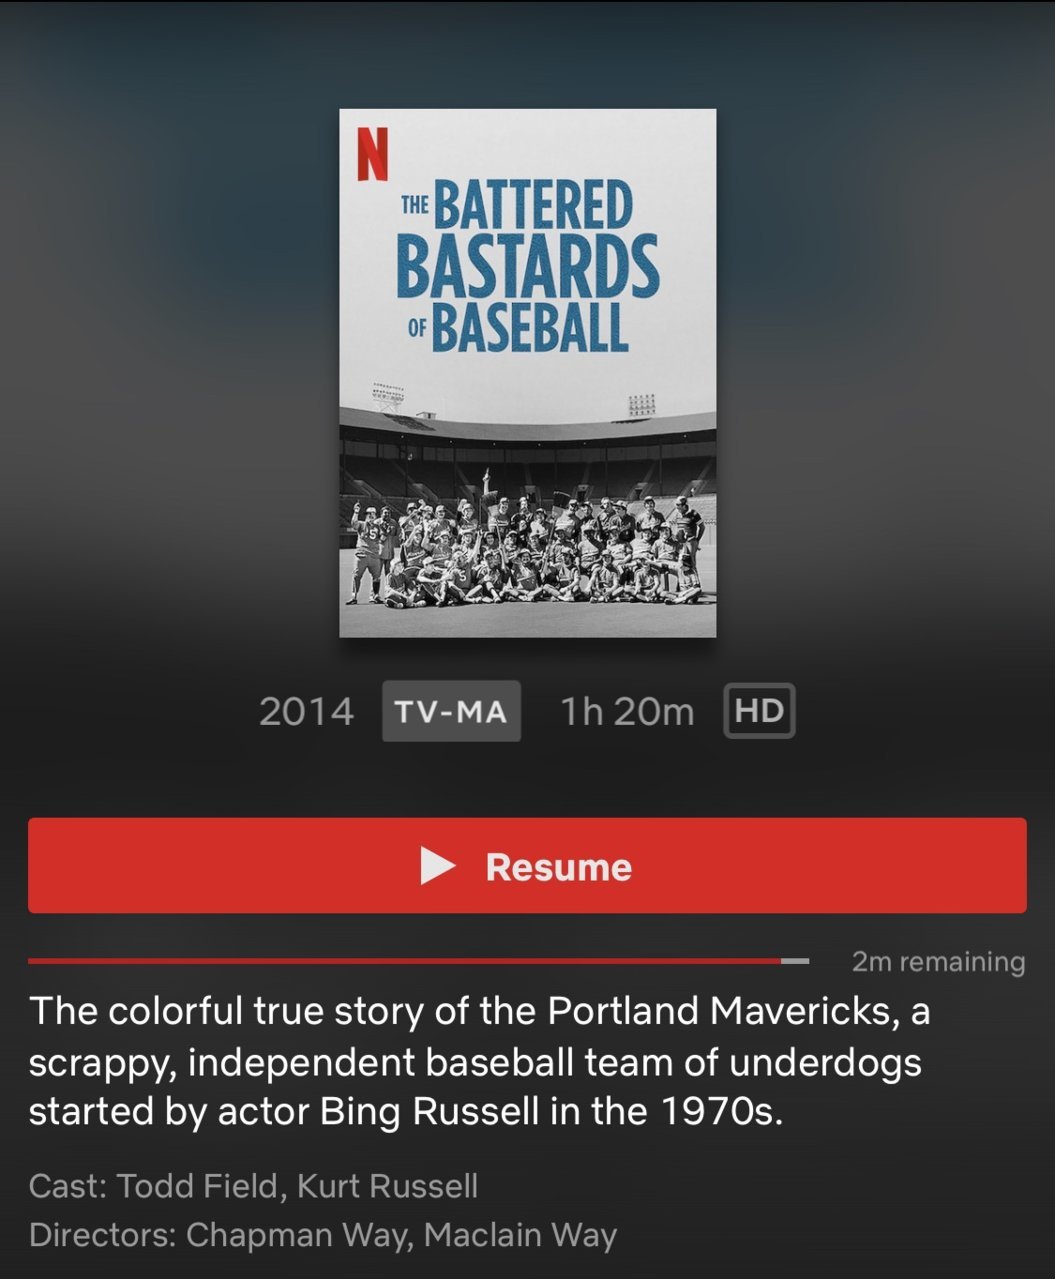Open director Chapman Way's page
The height and width of the screenshot is (1279, 1055).
point(295,1235)
